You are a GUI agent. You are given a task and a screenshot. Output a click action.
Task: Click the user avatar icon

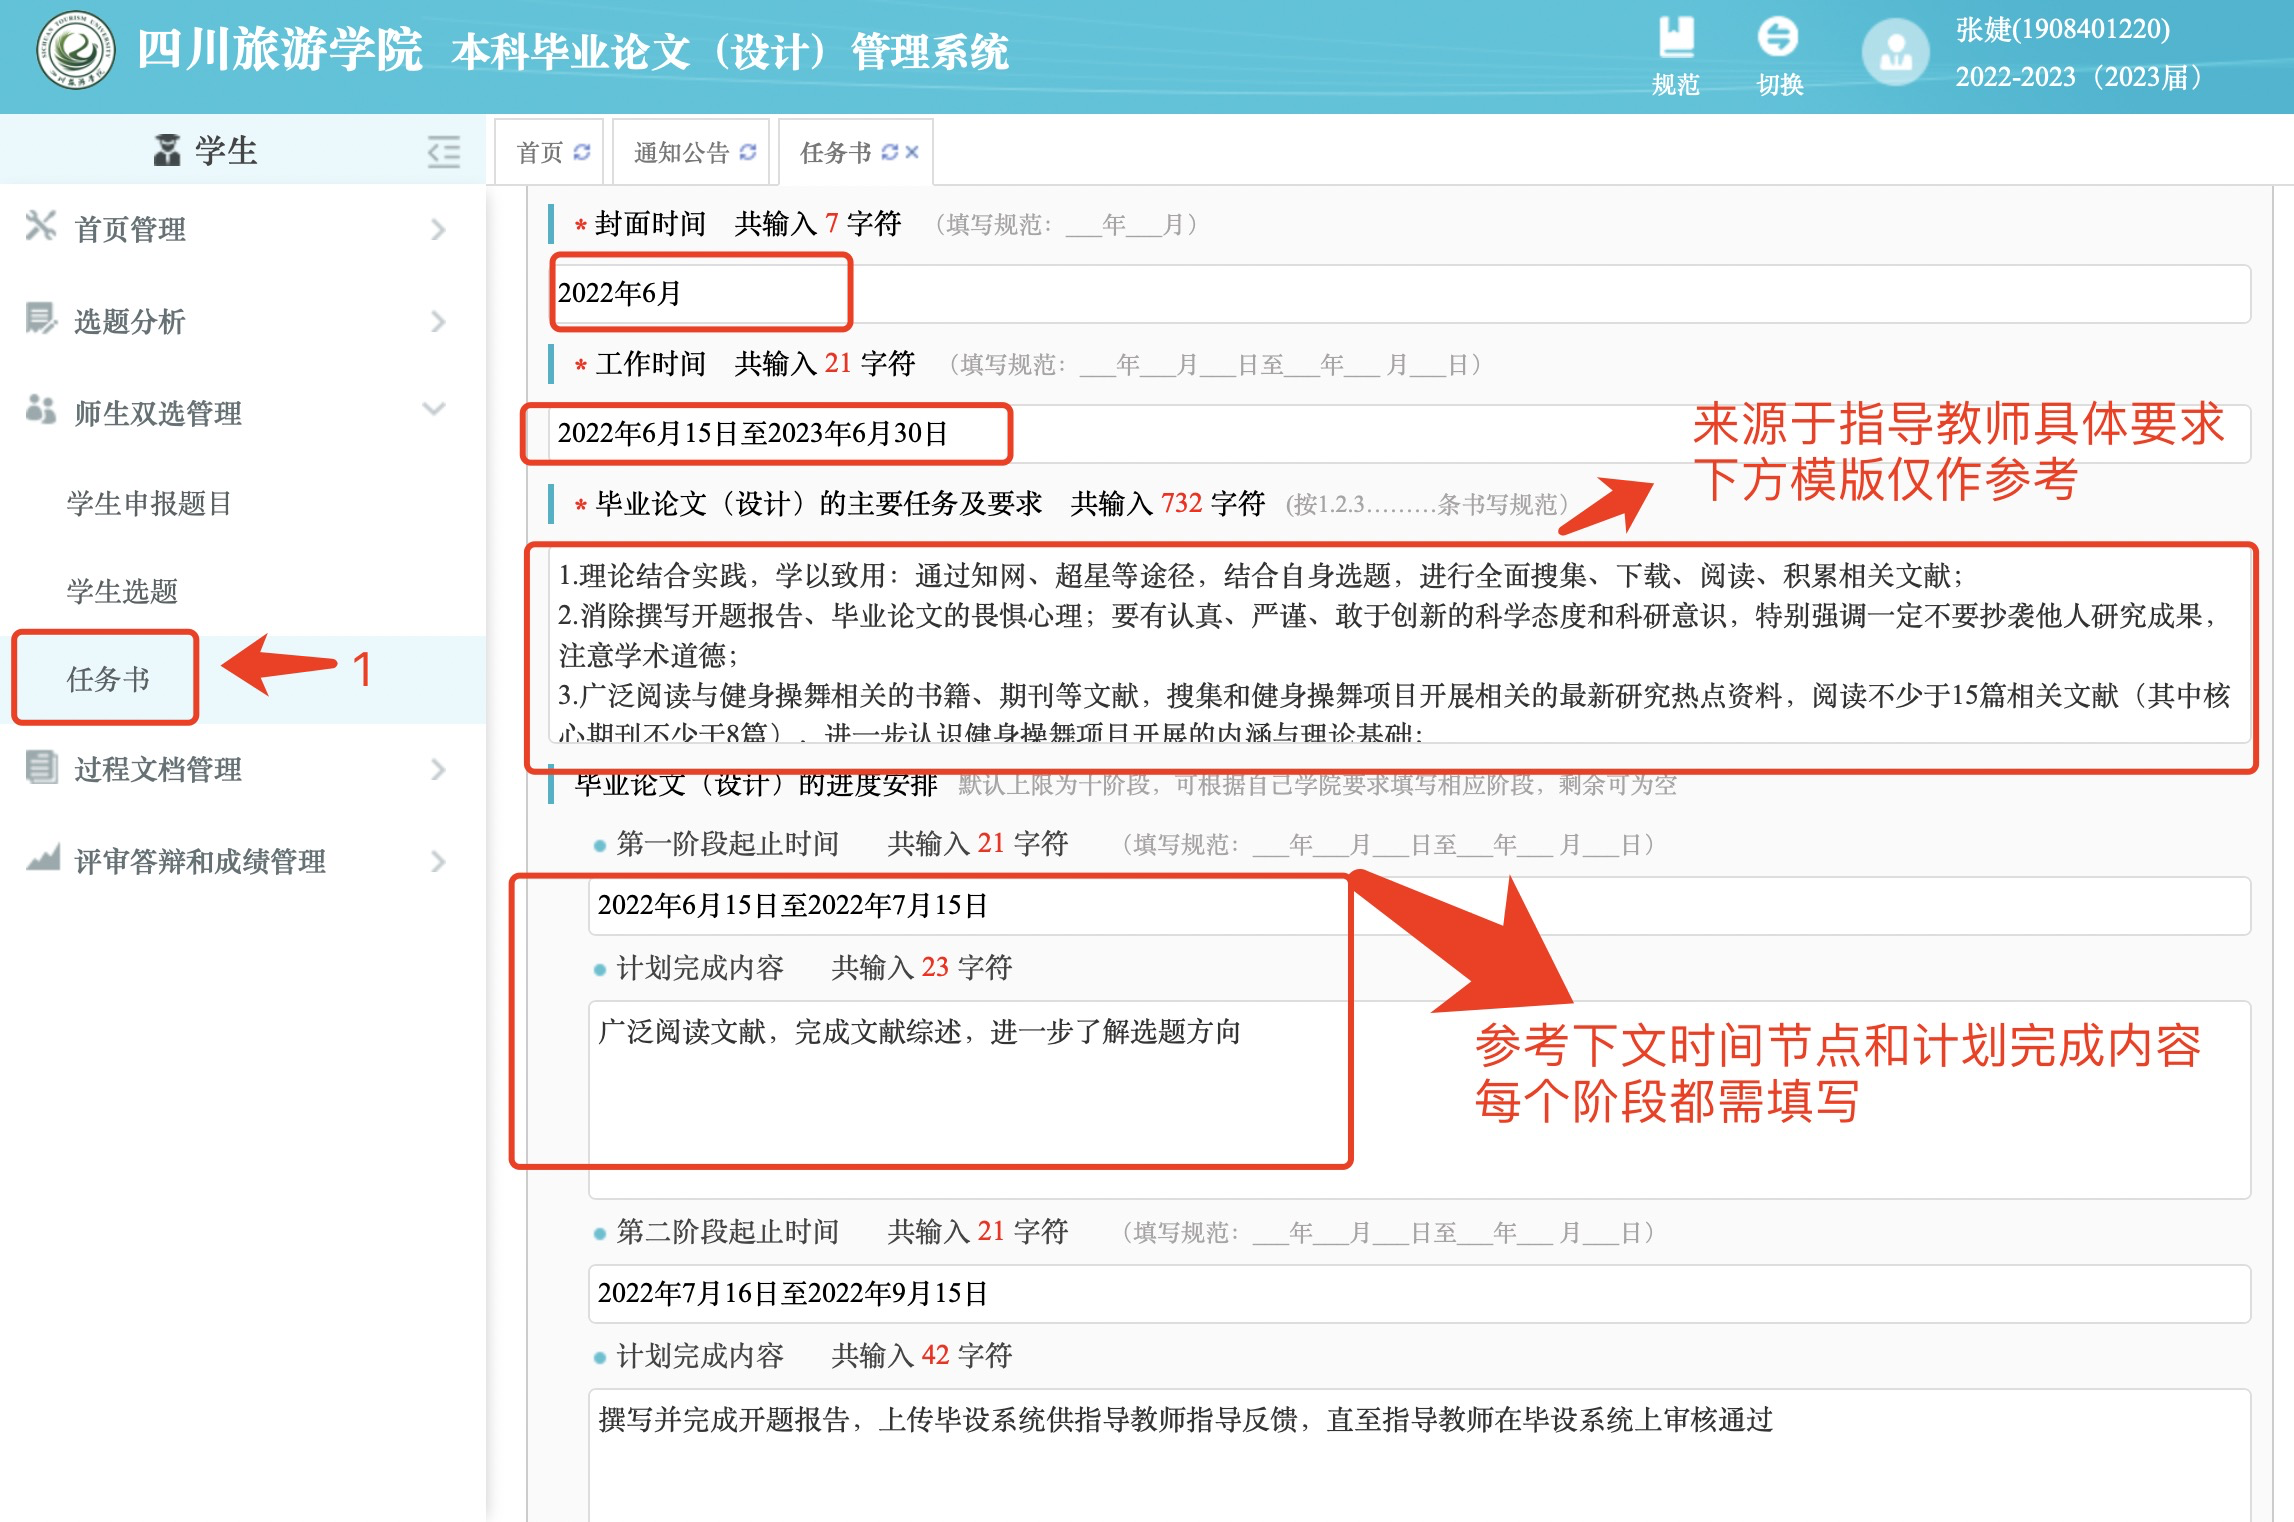pos(1895,52)
